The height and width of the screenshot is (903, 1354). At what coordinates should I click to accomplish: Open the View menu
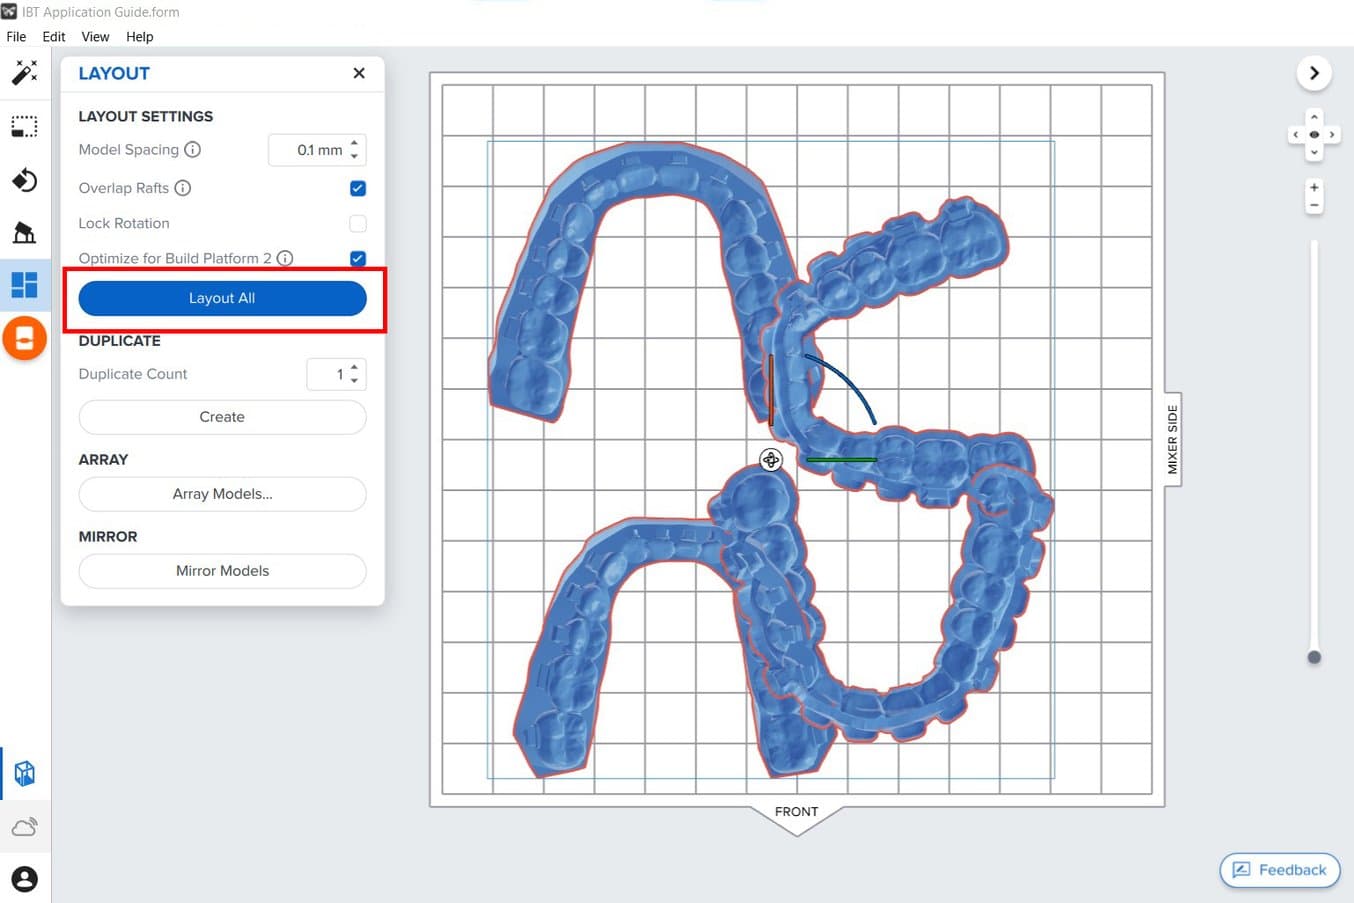[x=95, y=36]
